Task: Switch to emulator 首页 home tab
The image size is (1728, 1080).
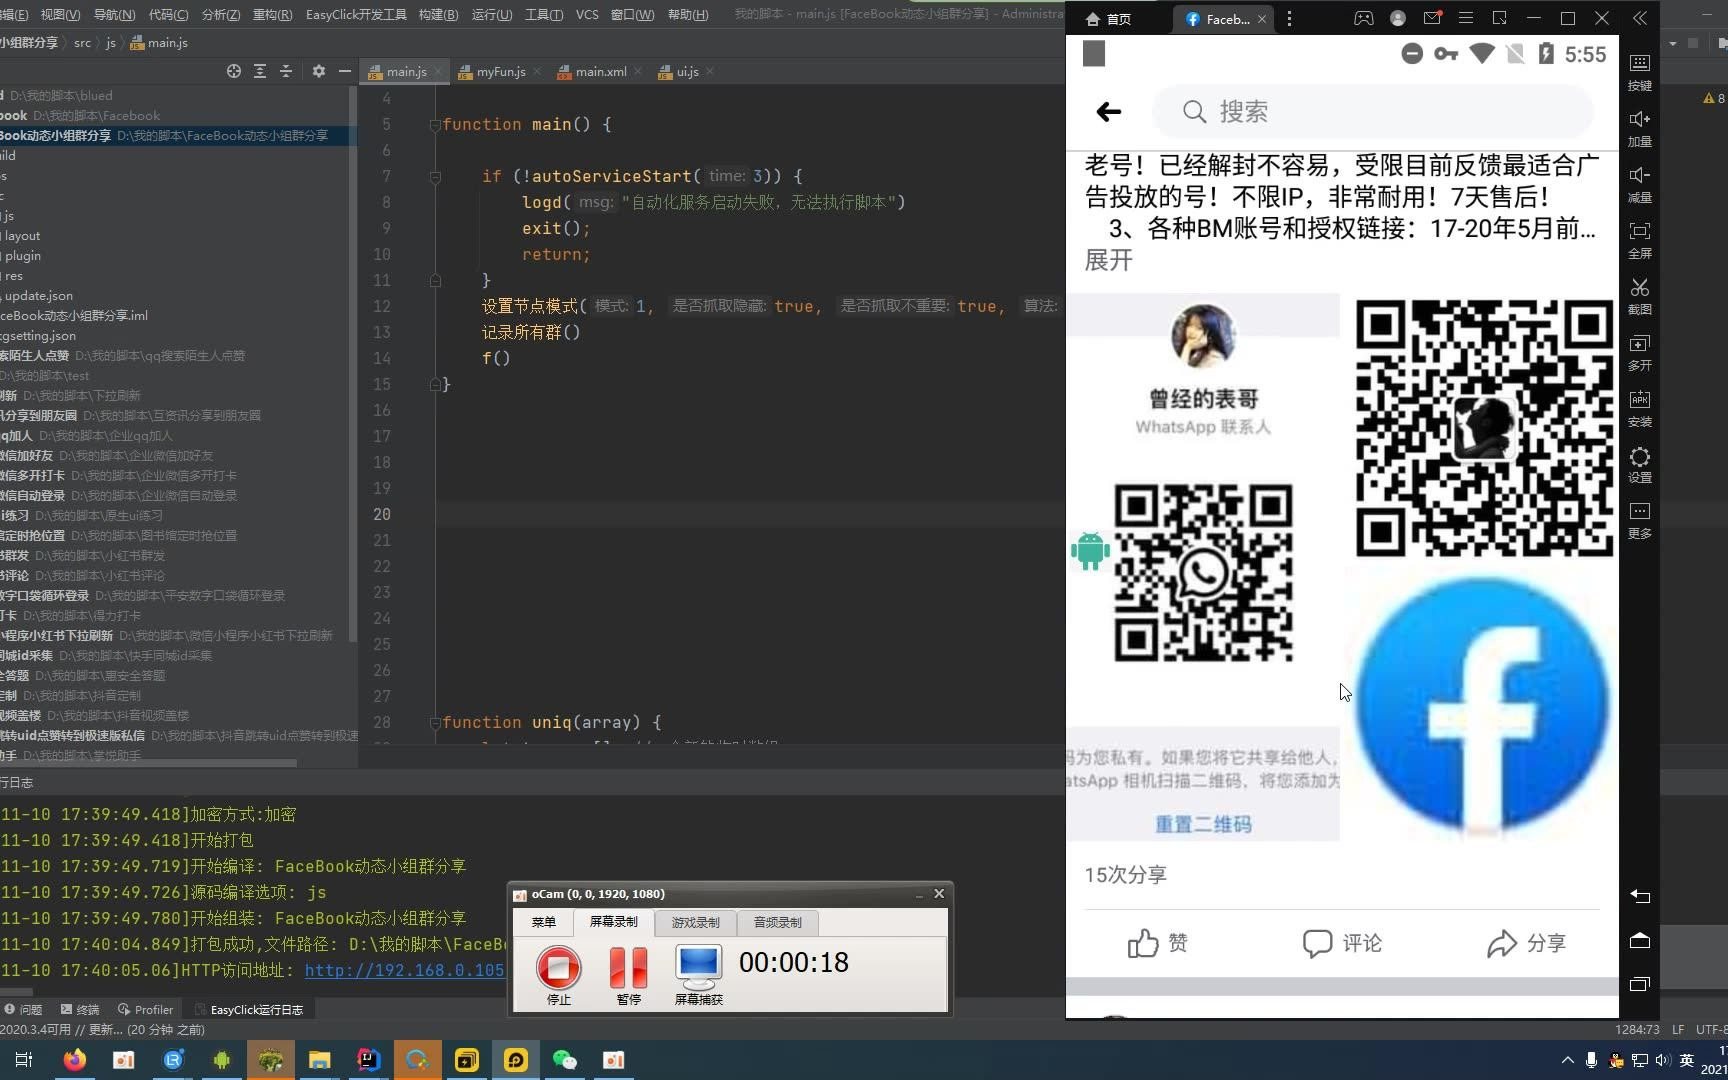Action: [x=1109, y=19]
